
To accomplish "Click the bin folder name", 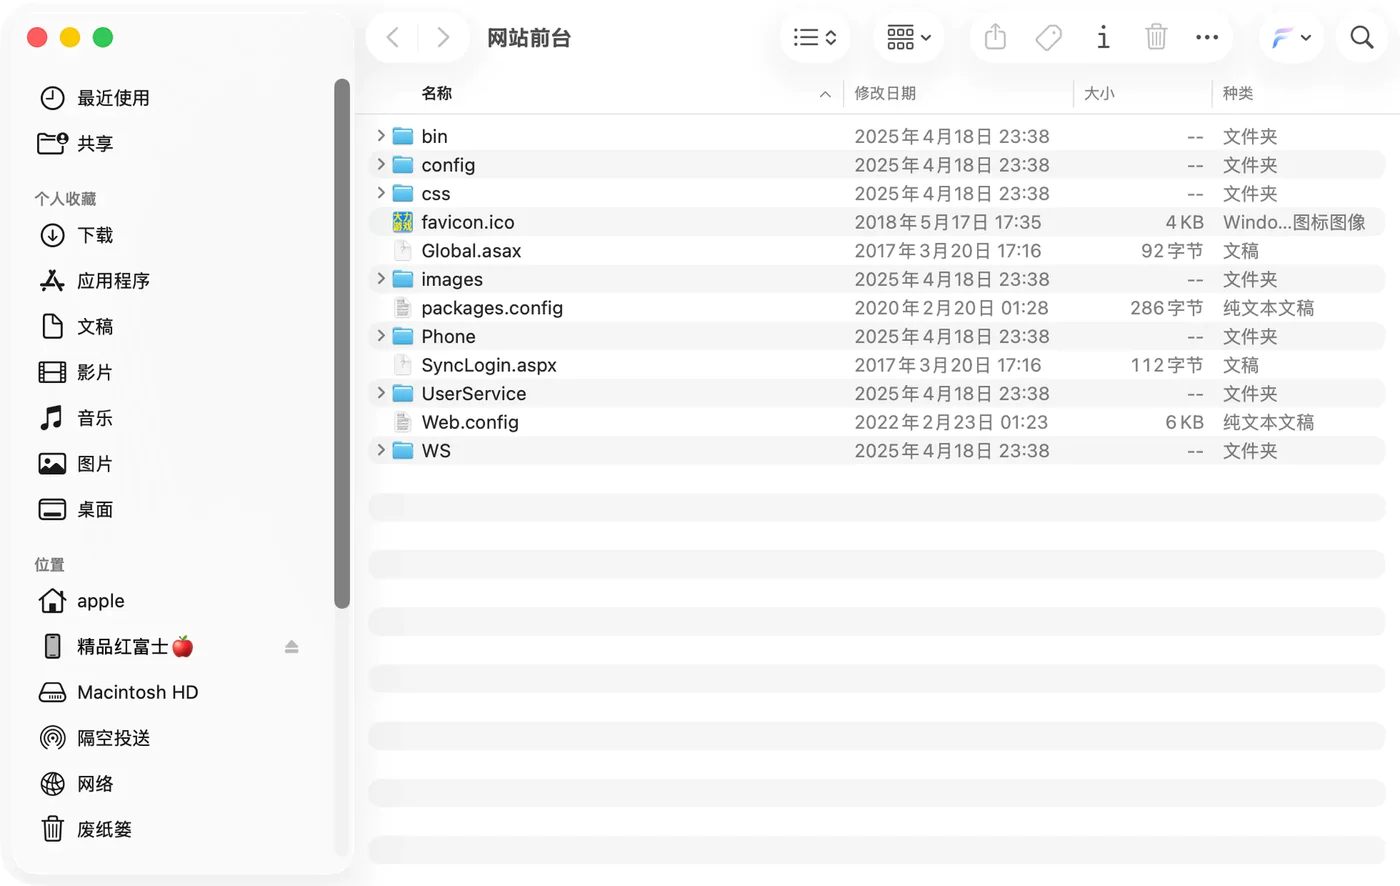I will [434, 136].
